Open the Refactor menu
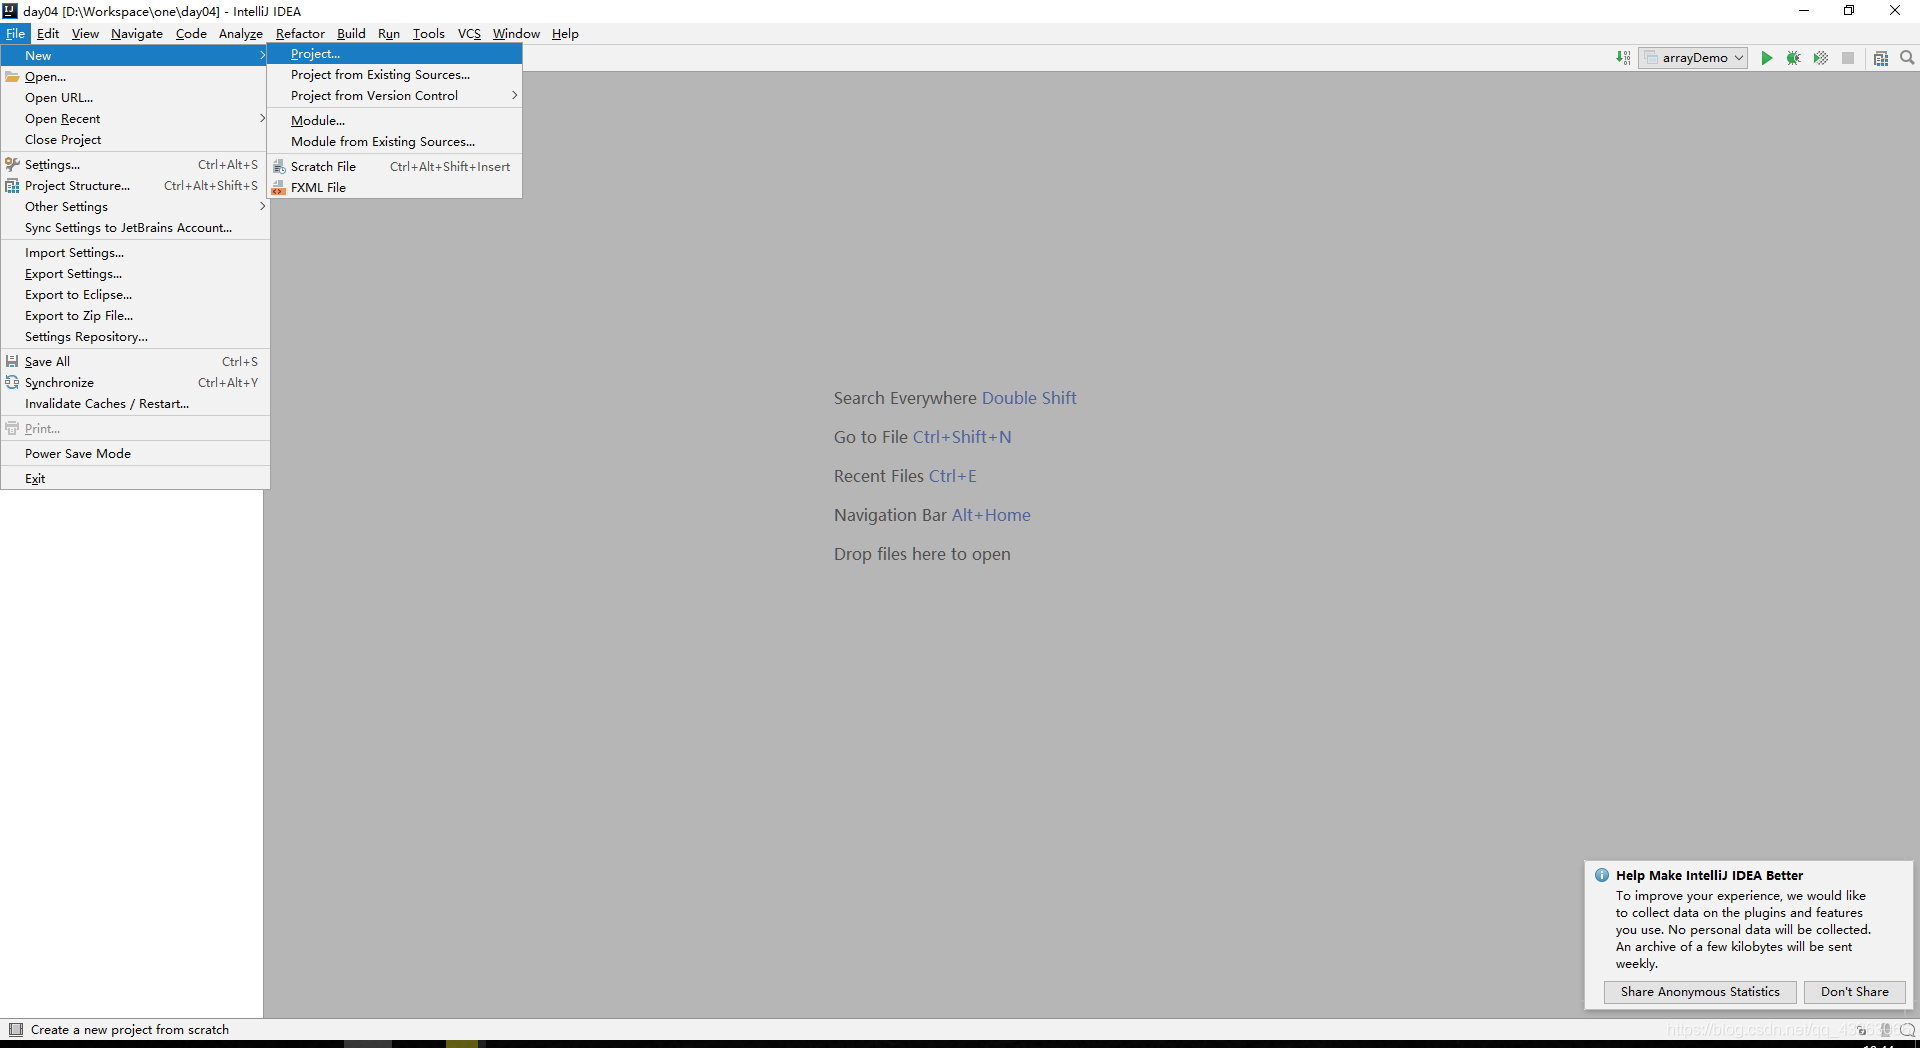Screen dimensions: 1920x1048 [x=300, y=33]
